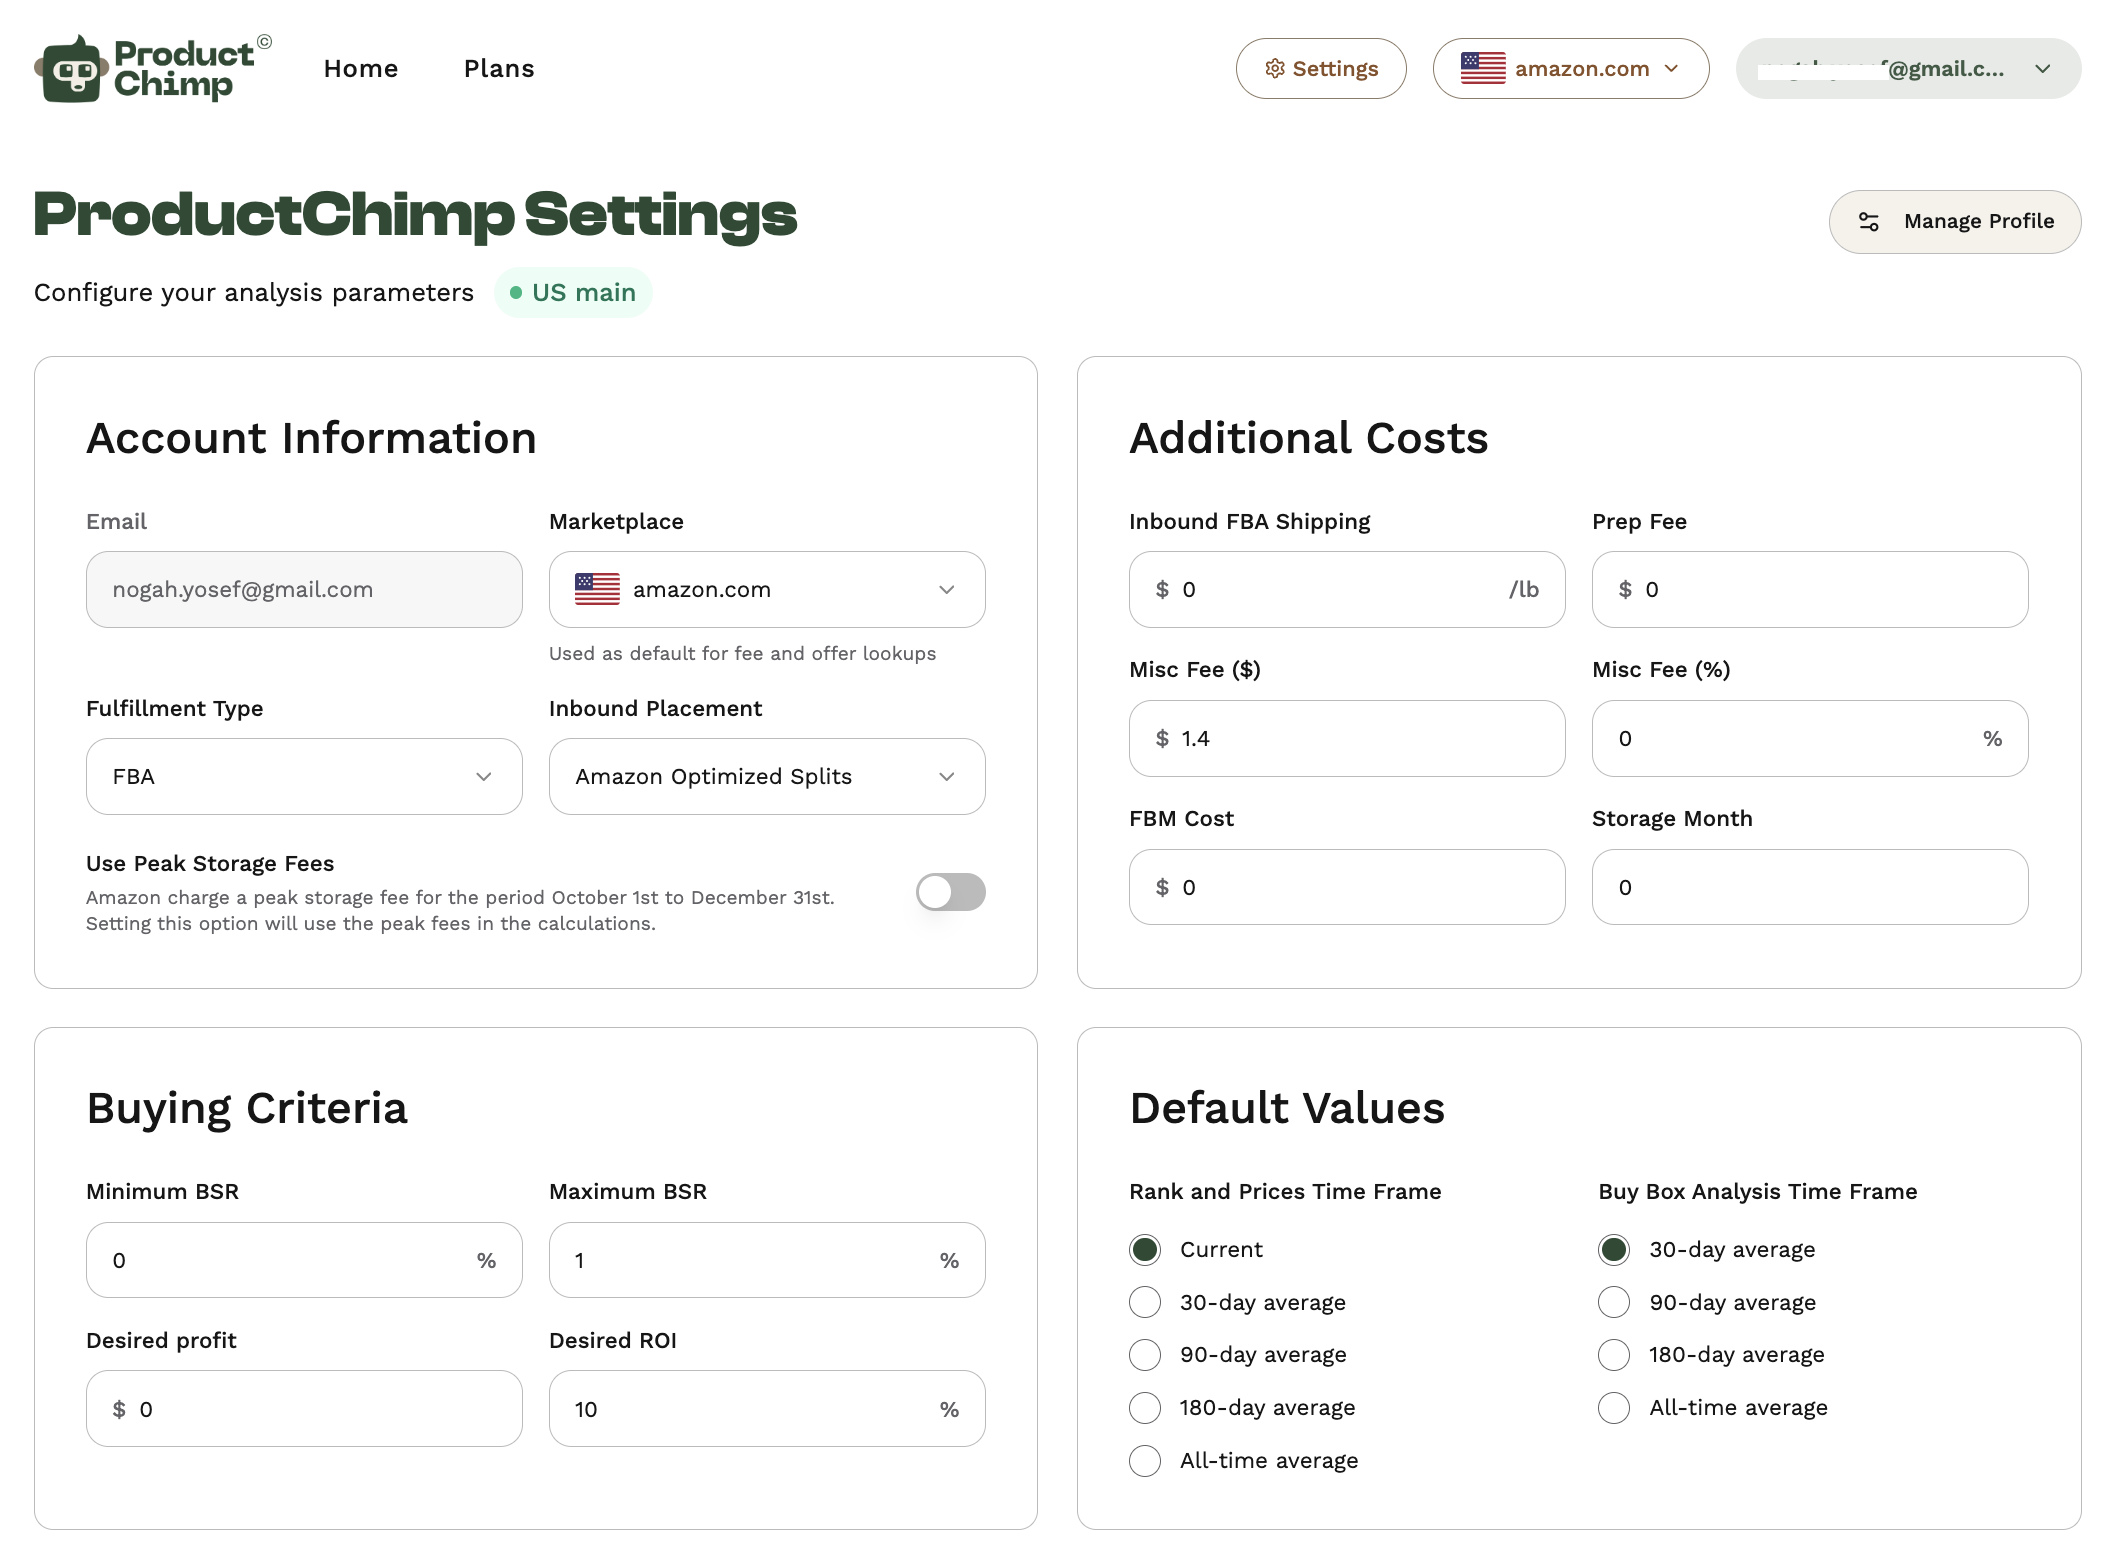Click the "Use Peak Storage Fees" label
Screen dimensions: 2108x1552
coord(210,864)
